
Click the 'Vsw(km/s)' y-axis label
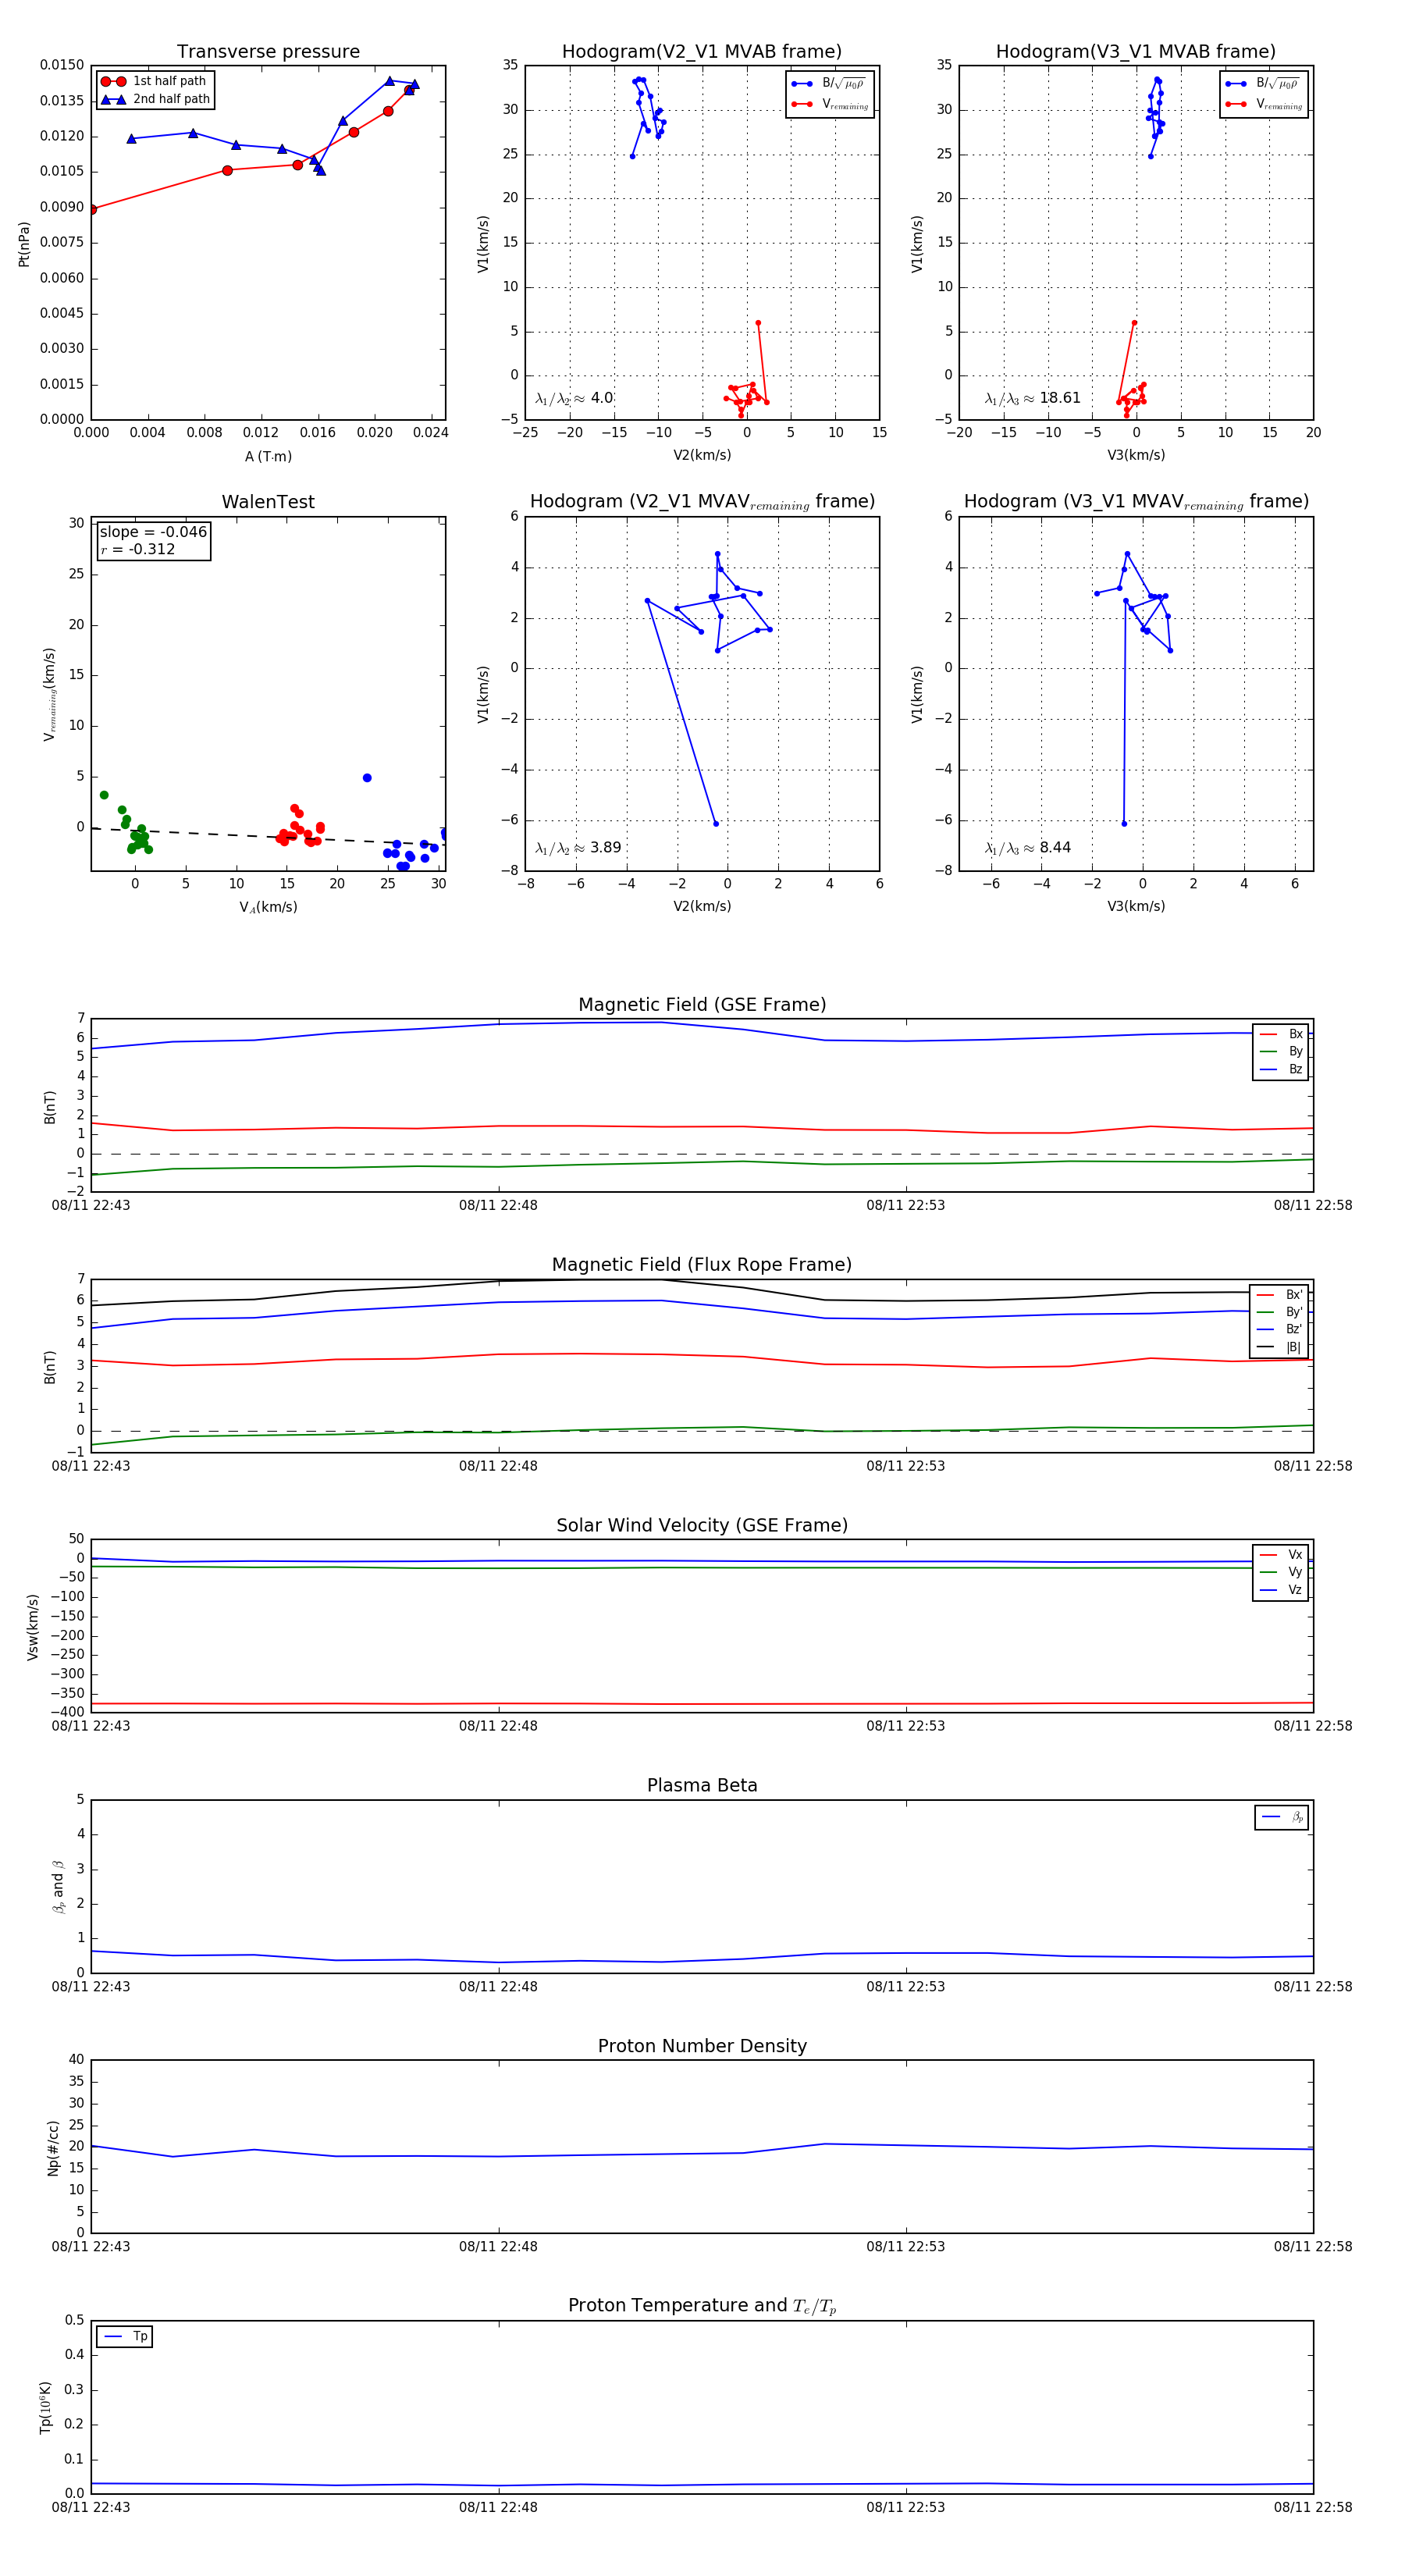32,1627
